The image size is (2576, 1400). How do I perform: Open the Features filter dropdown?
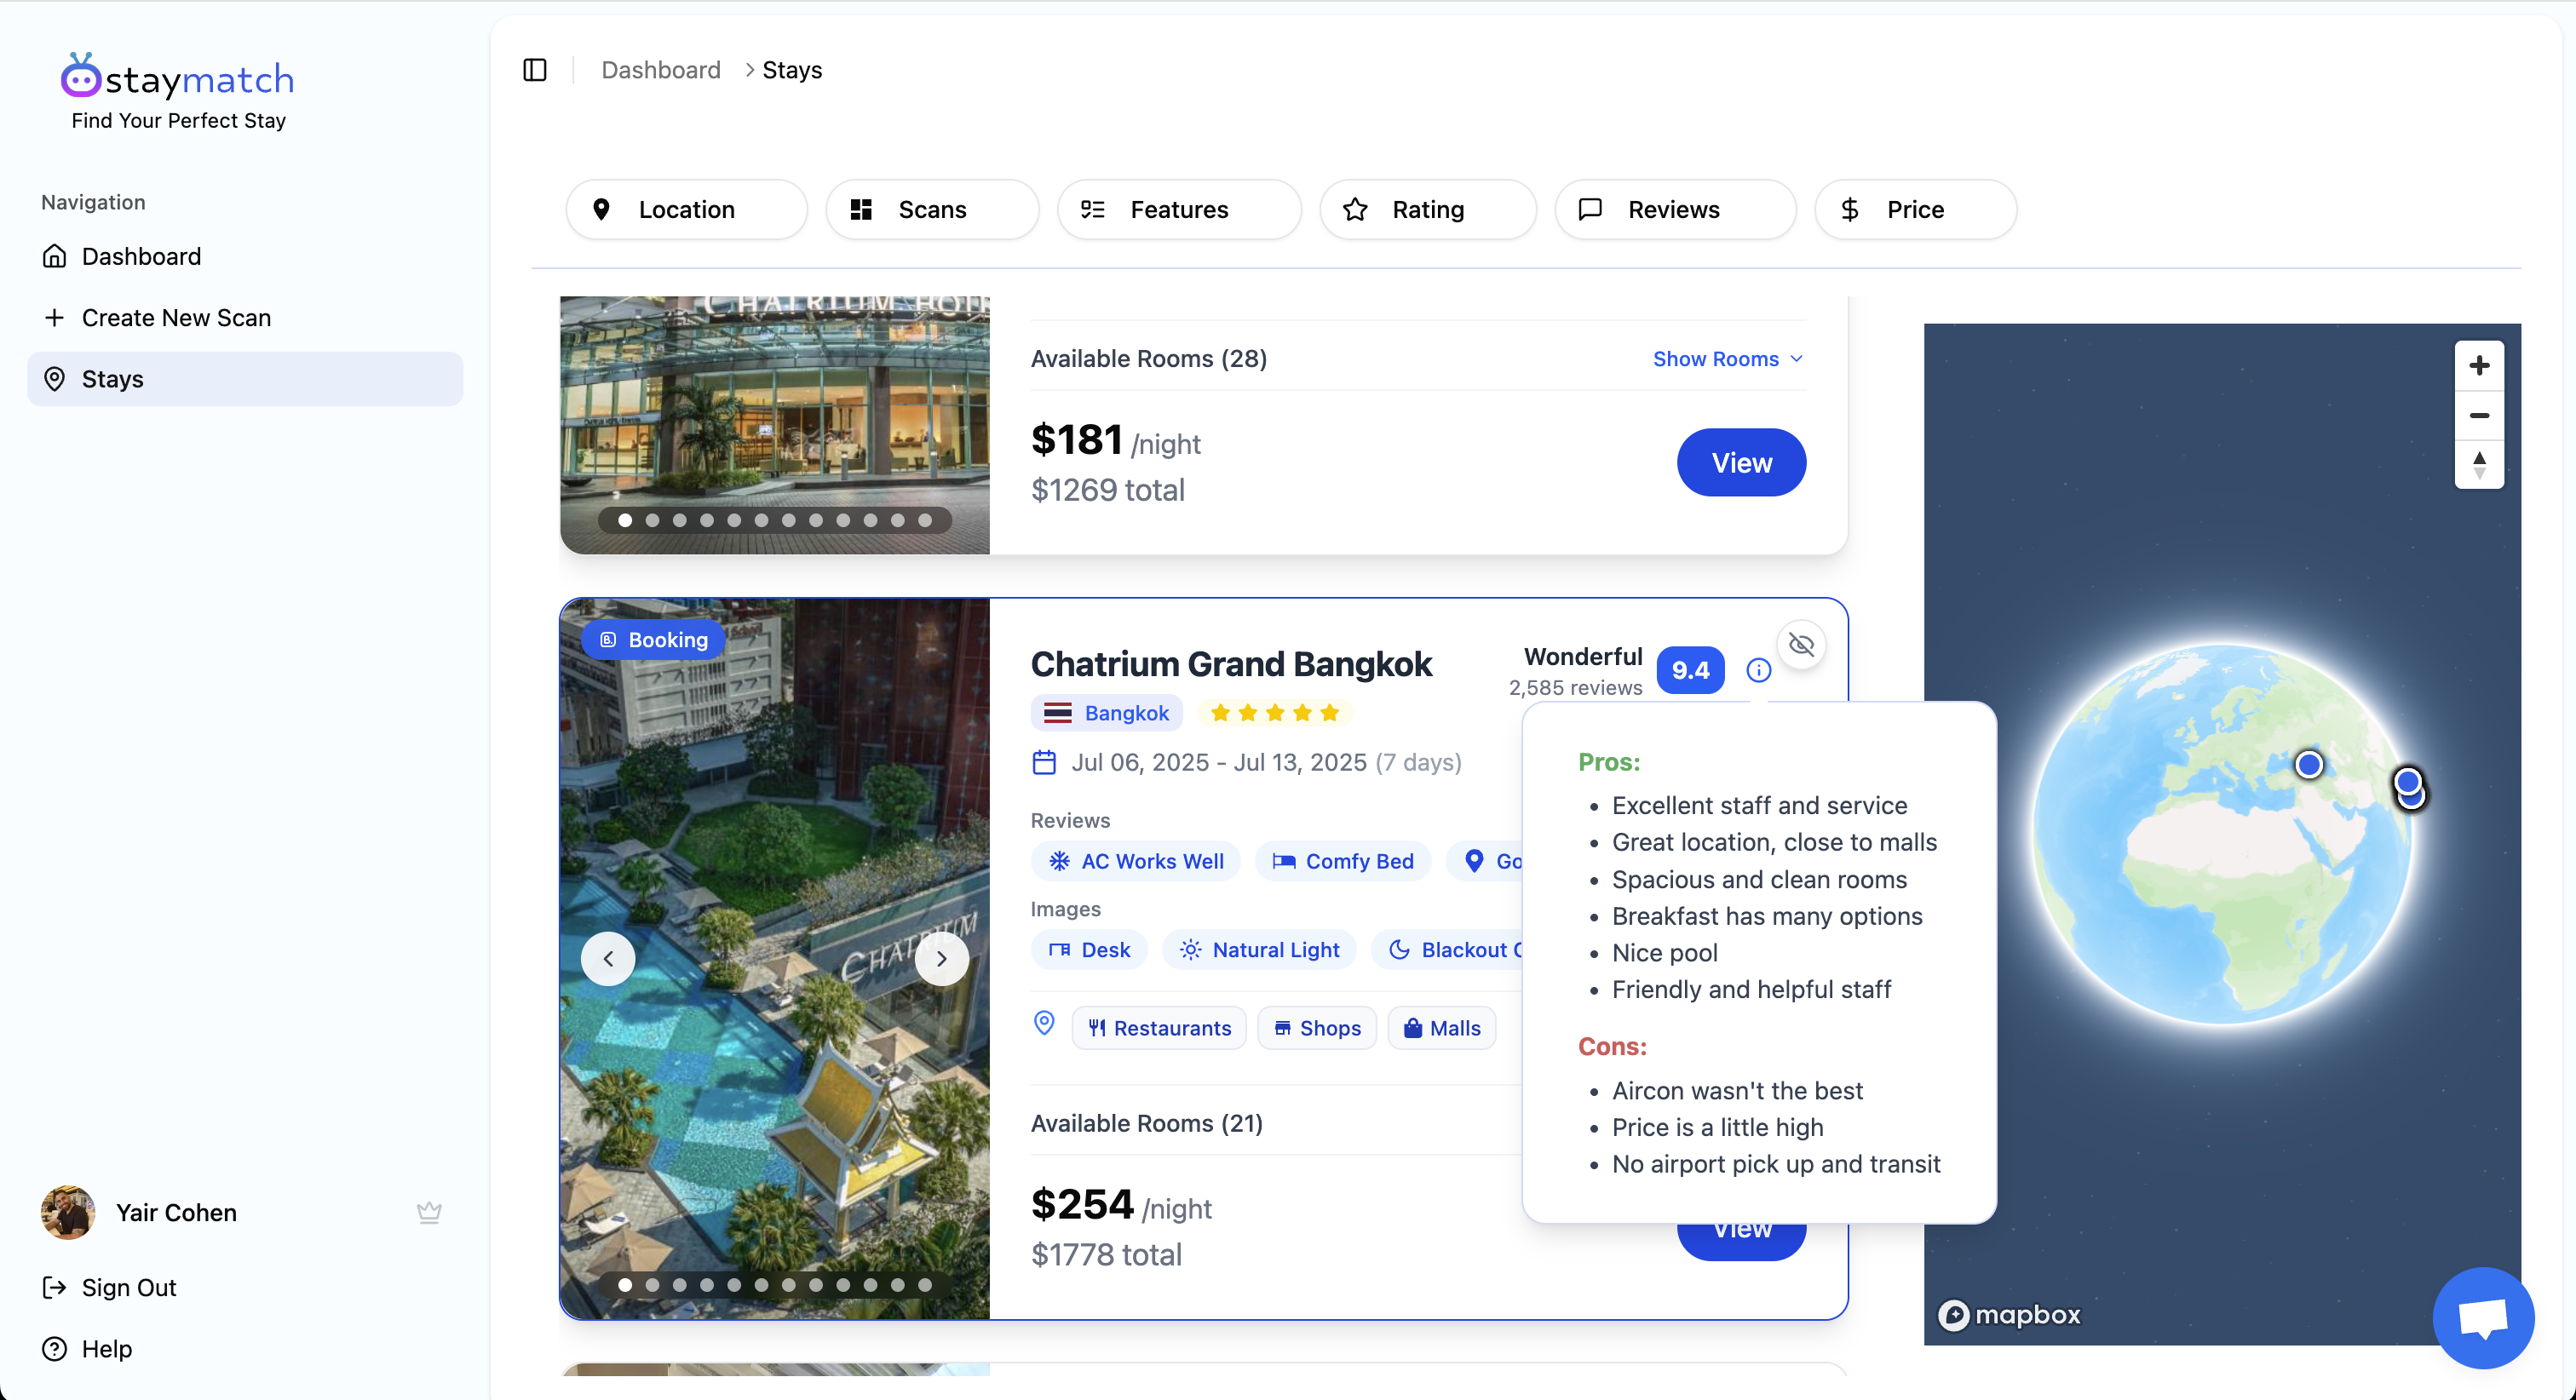point(1179,209)
